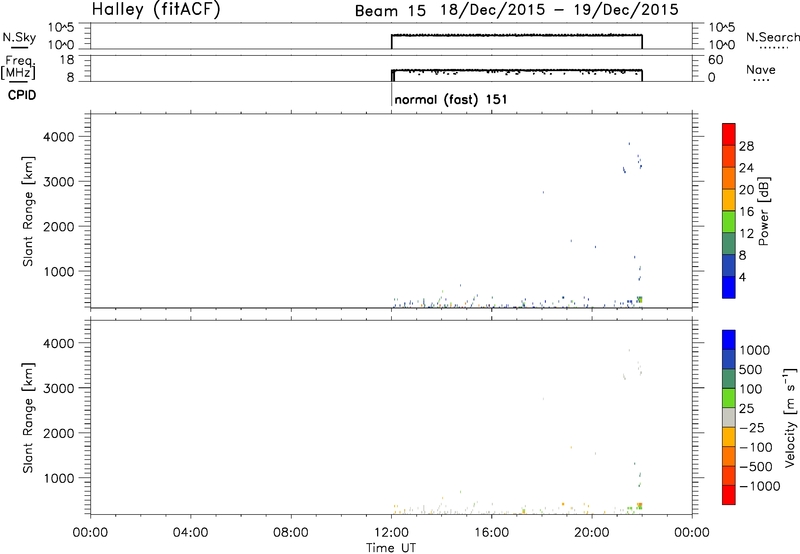800x554 pixels.
Task: Click the 04:00 time tick label
Action: tap(190, 533)
